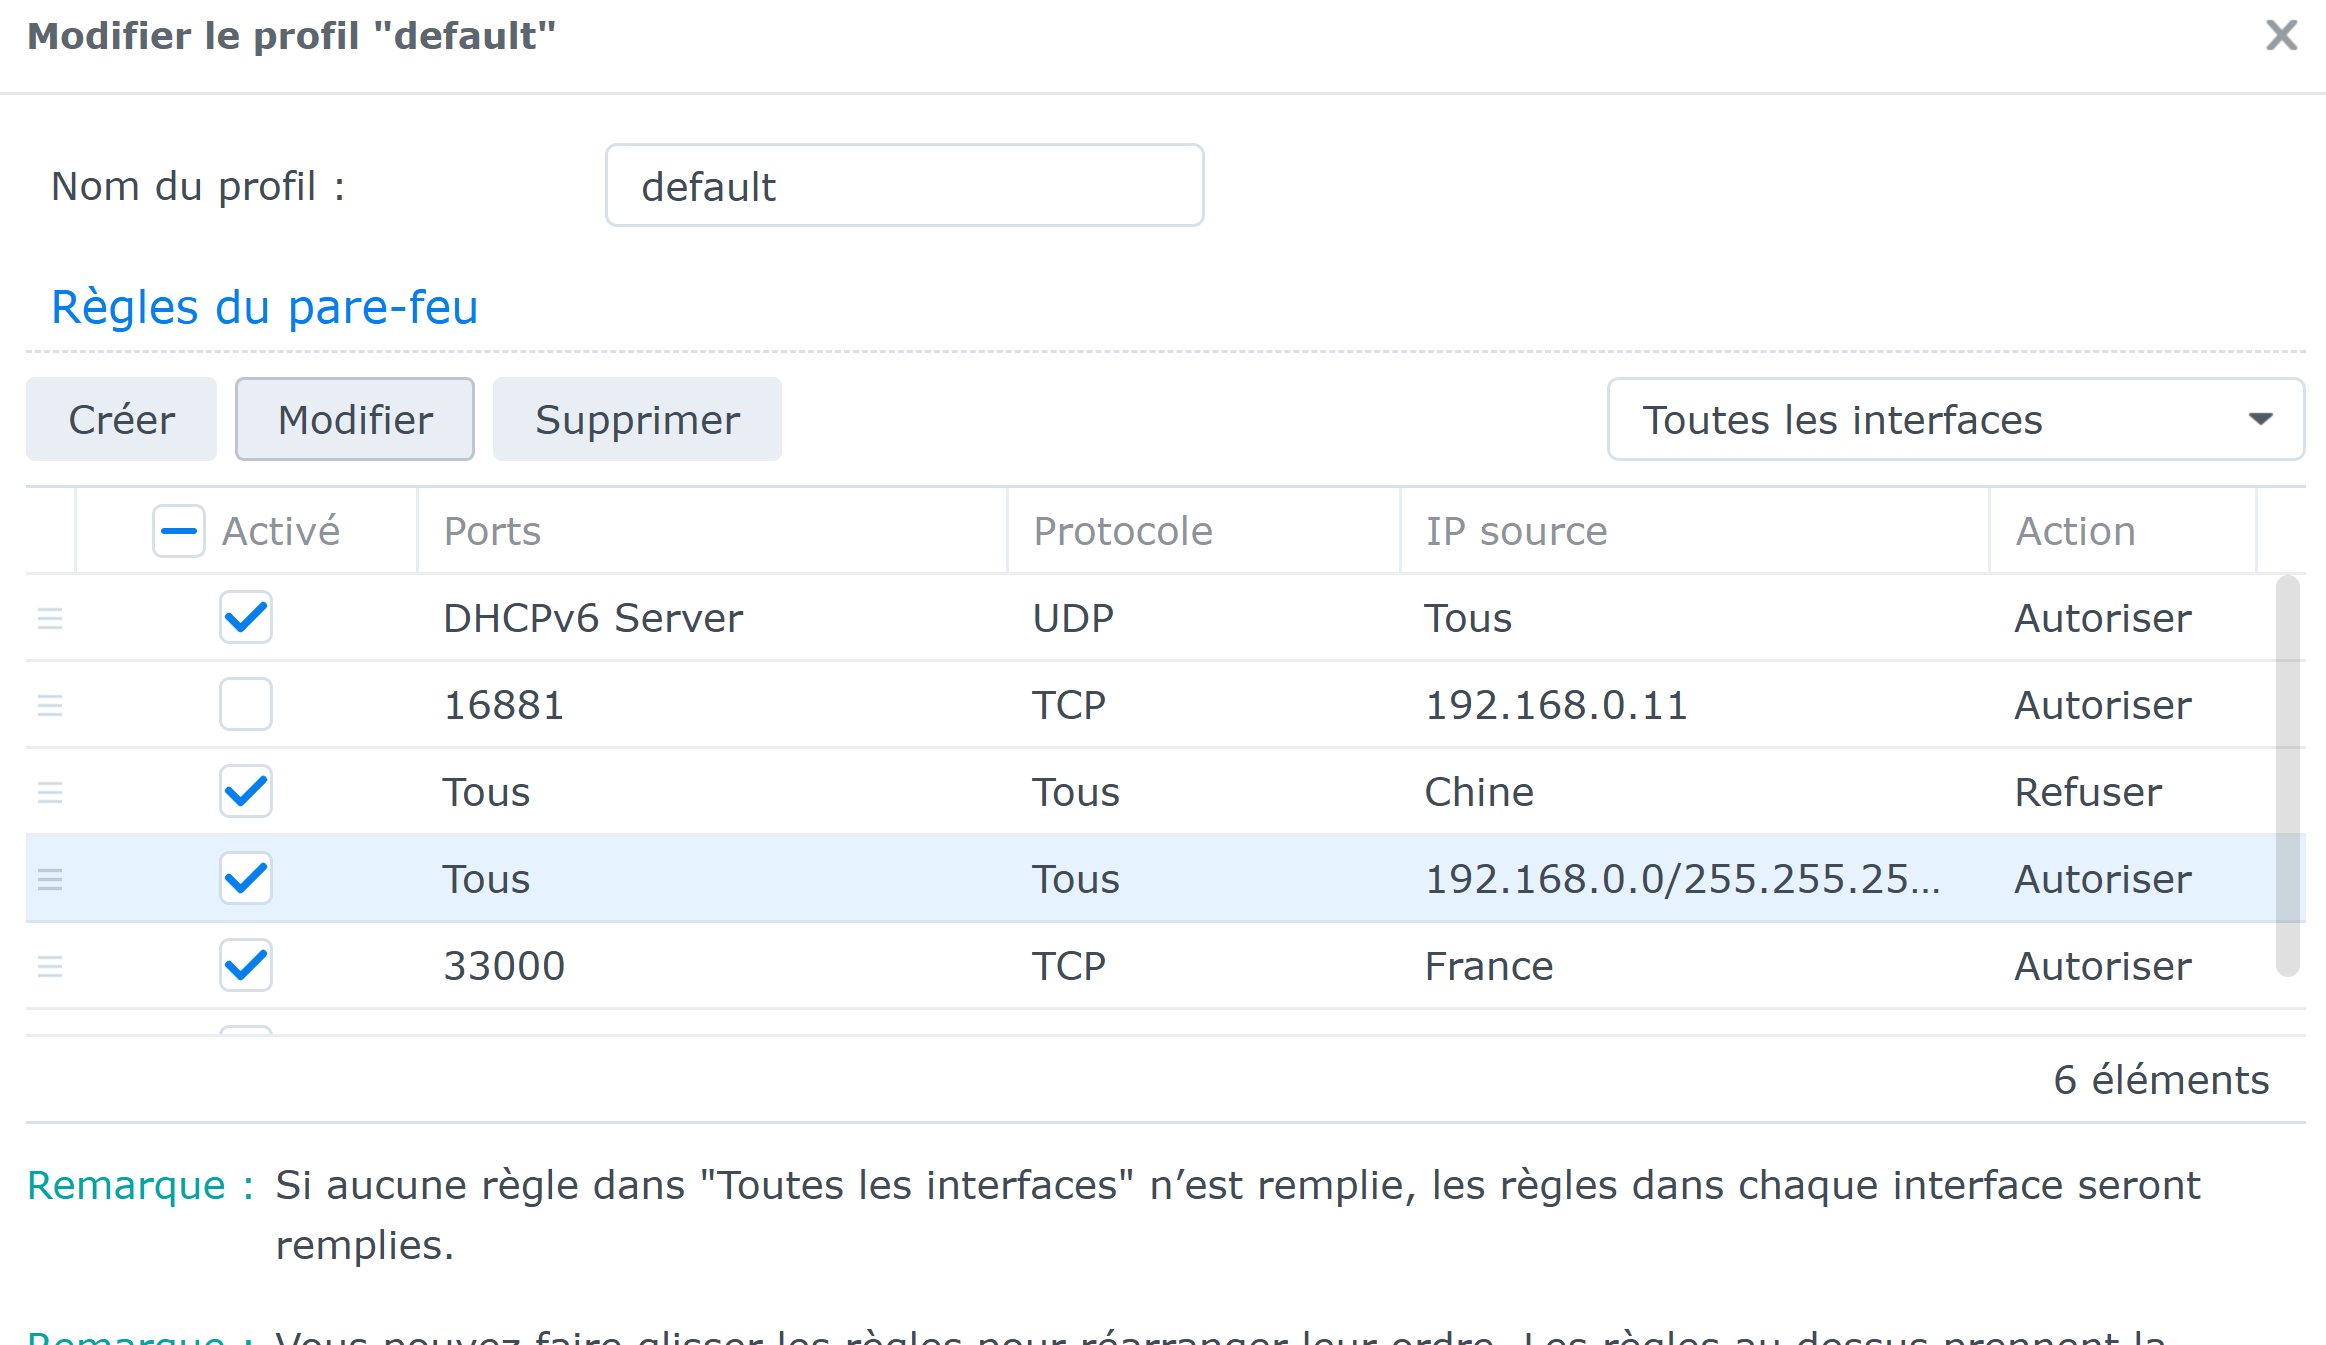Click the Modifier button

click(355, 420)
